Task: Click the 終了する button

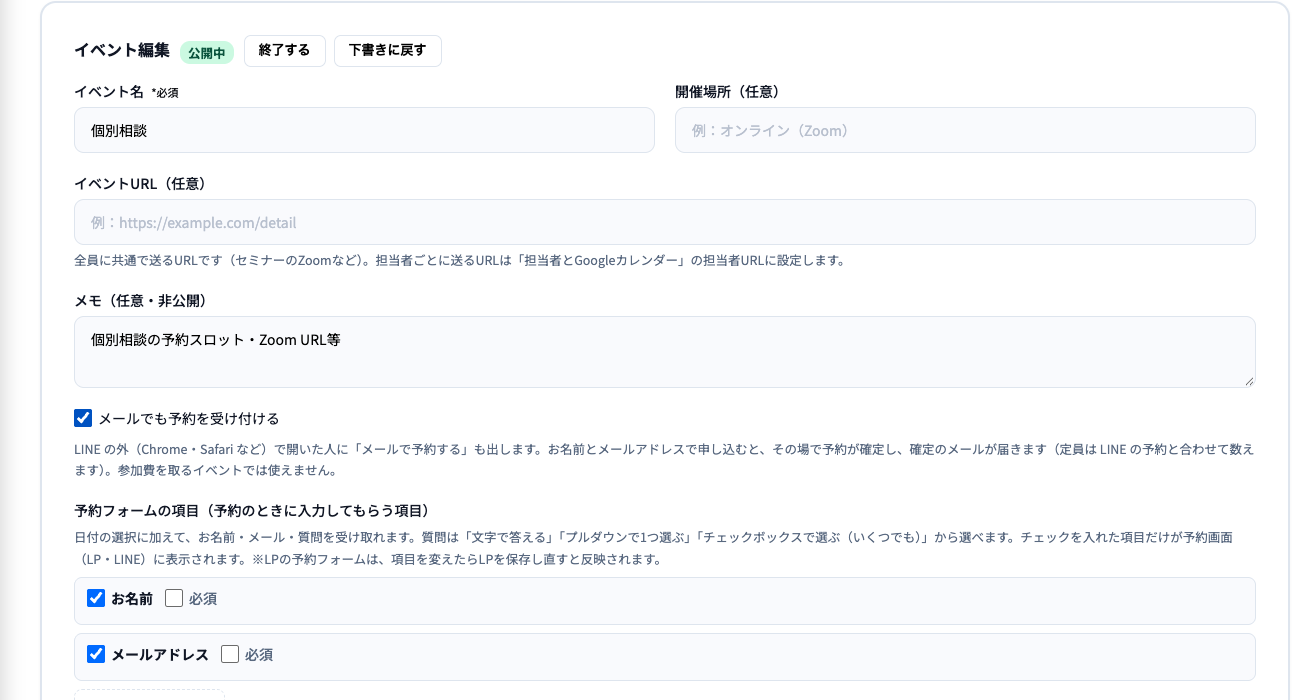Action: tap(285, 51)
